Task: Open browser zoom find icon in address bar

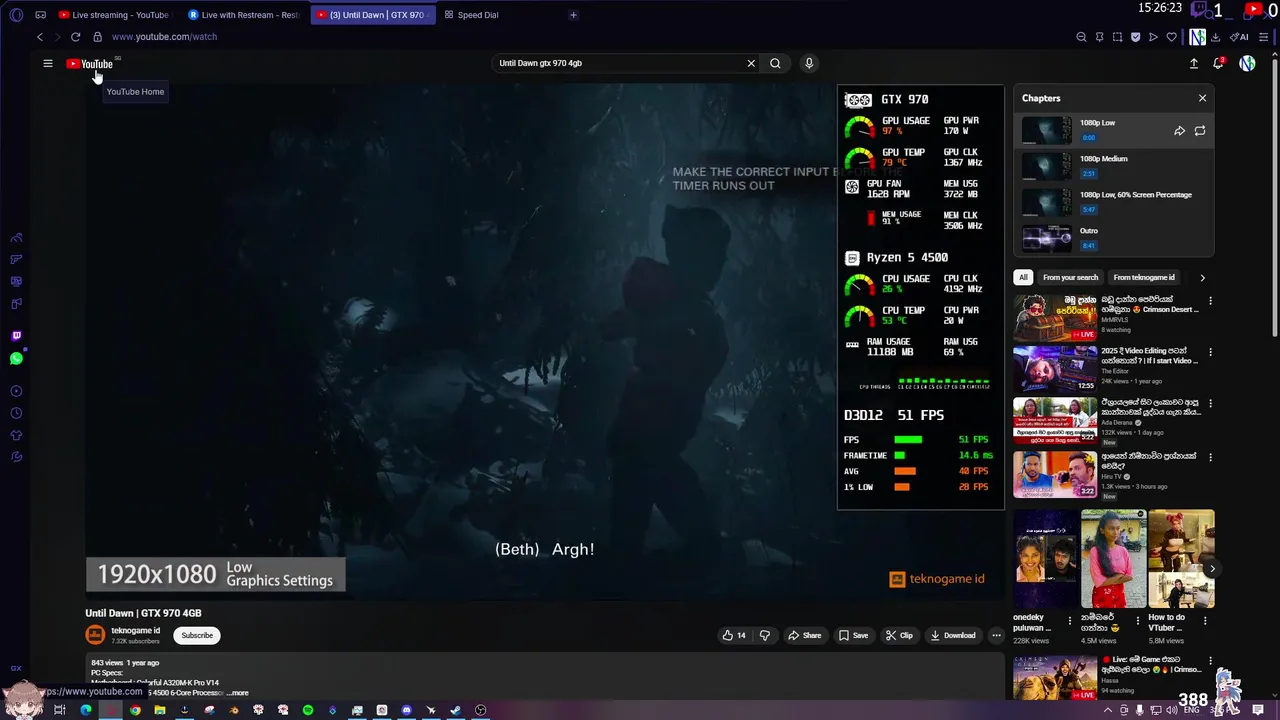Action: (x=1081, y=37)
